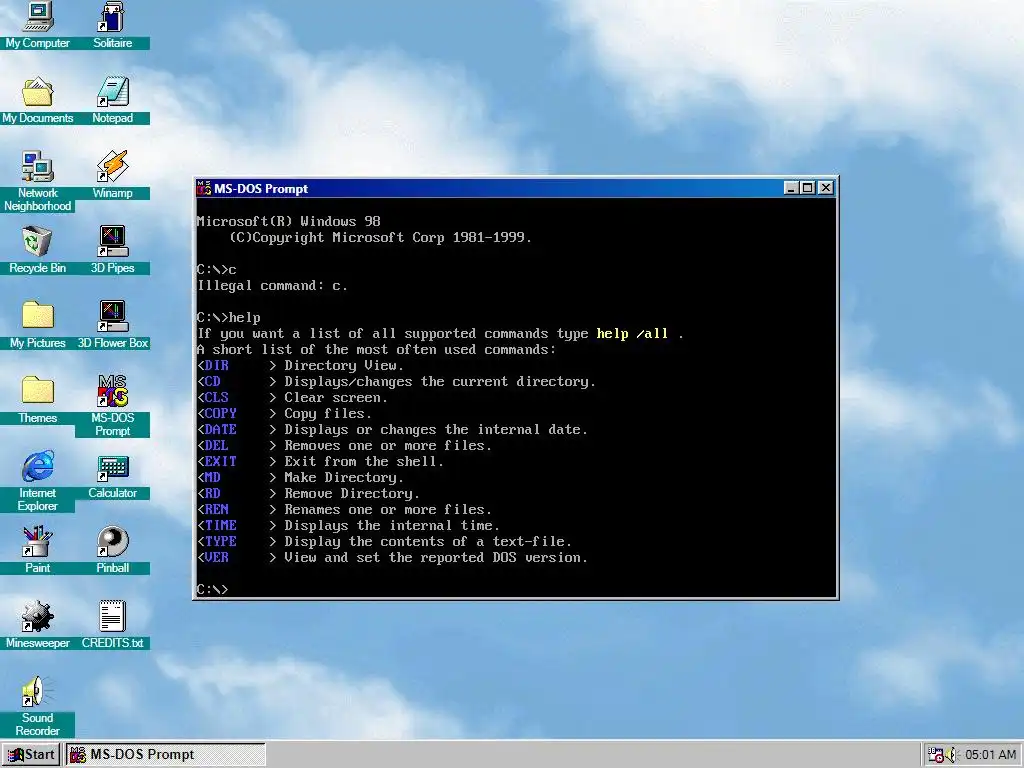Click the VER command entry
The width and height of the screenshot is (1024, 768).
coord(216,558)
